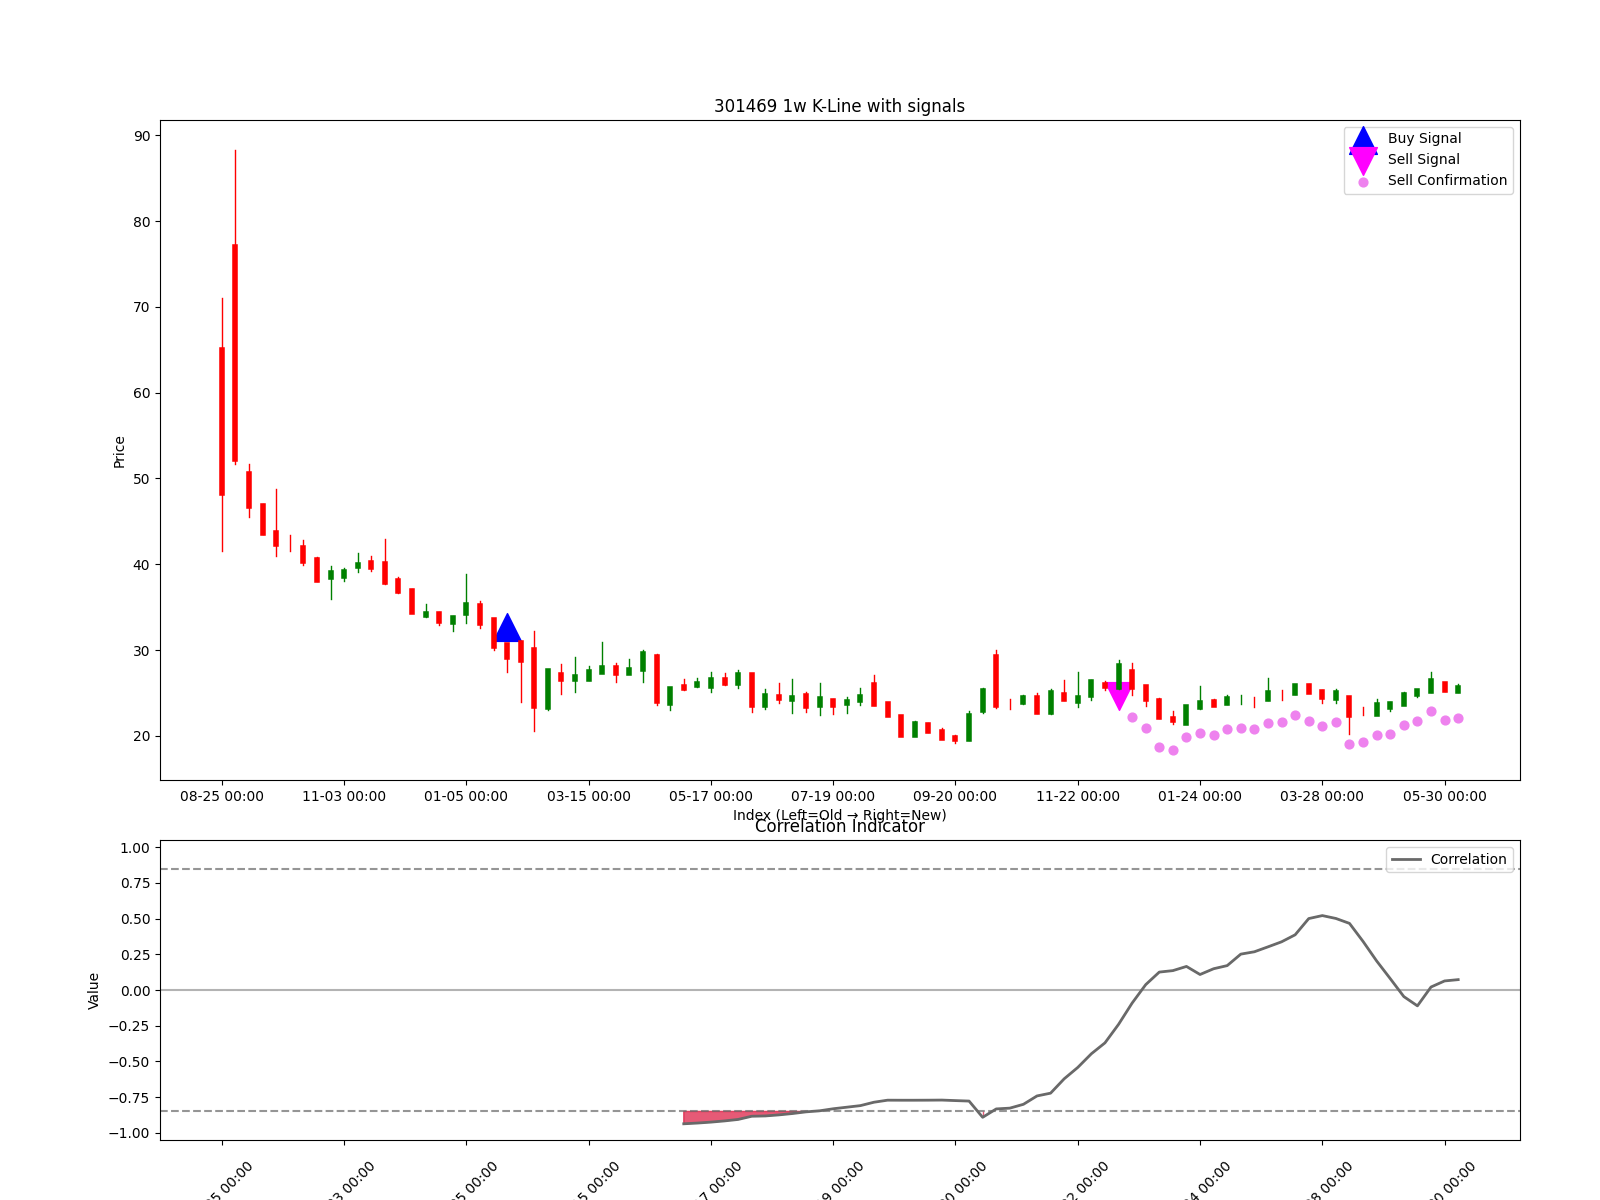Click the Sell Signal legend marker
Image resolution: width=1600 pixels, height=1200 pixels.
click(1363, 161)
